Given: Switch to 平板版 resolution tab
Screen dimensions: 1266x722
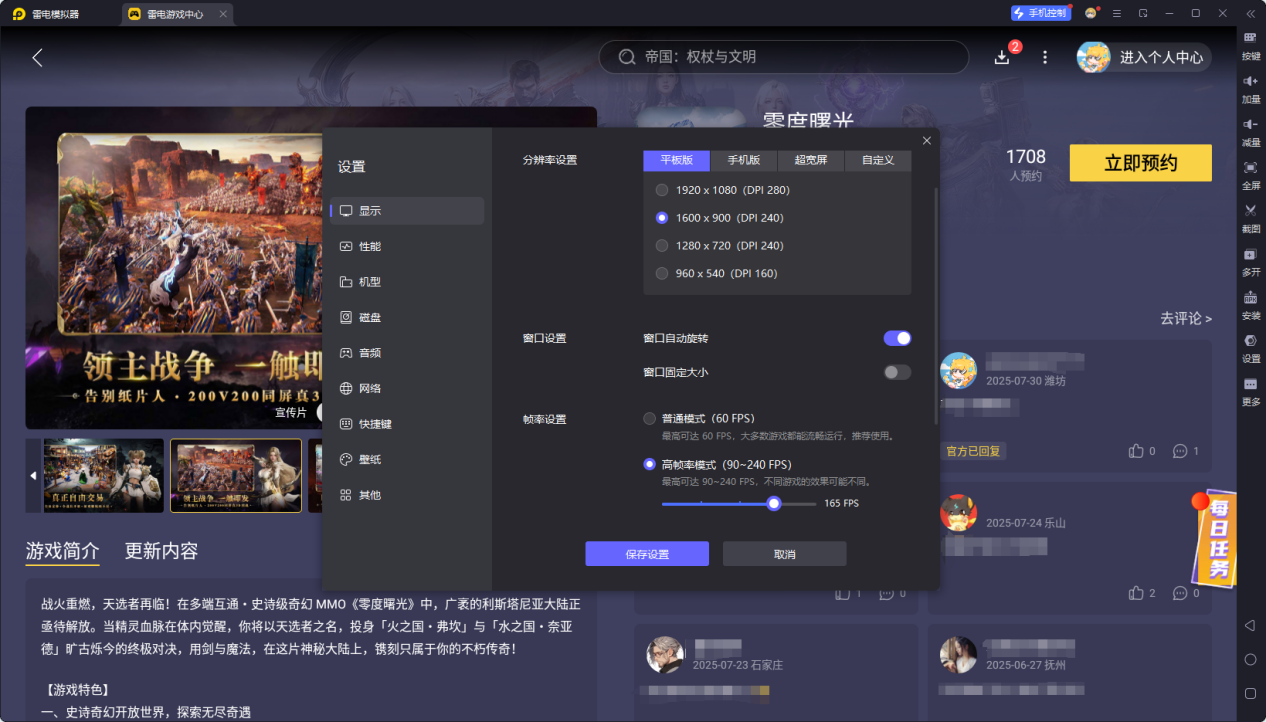Looking at the screenshot, I should 676,161.
